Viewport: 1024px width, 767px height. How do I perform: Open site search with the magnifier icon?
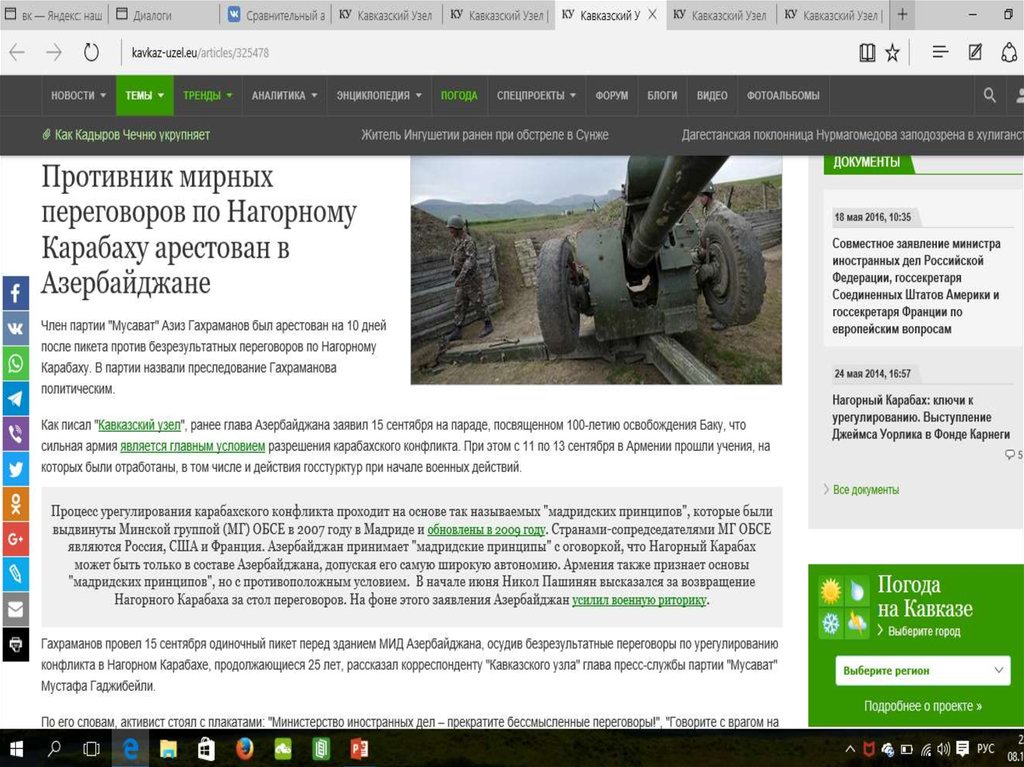pos(989,95)
